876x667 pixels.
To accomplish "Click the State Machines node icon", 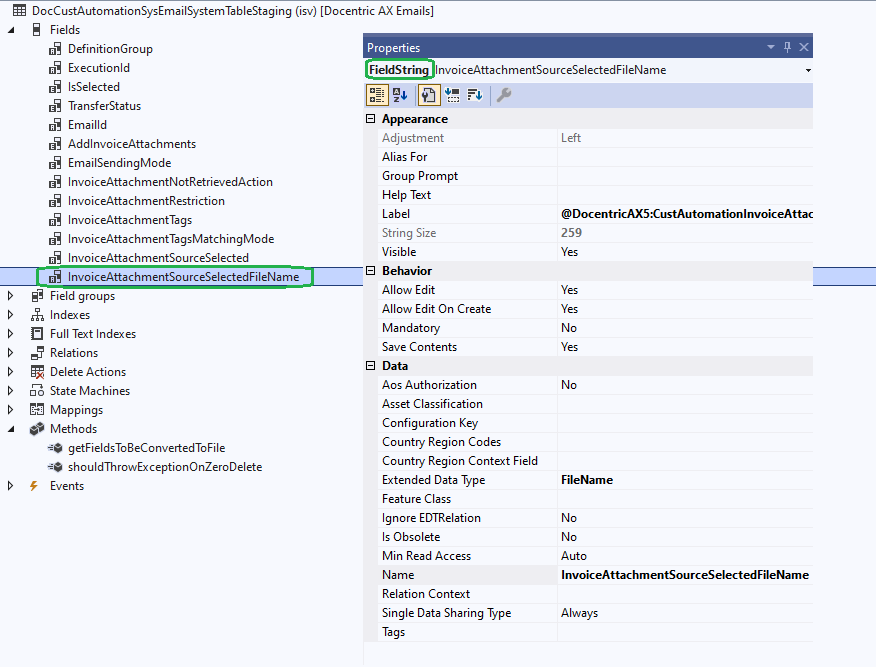I will click(x=36, y=391).
